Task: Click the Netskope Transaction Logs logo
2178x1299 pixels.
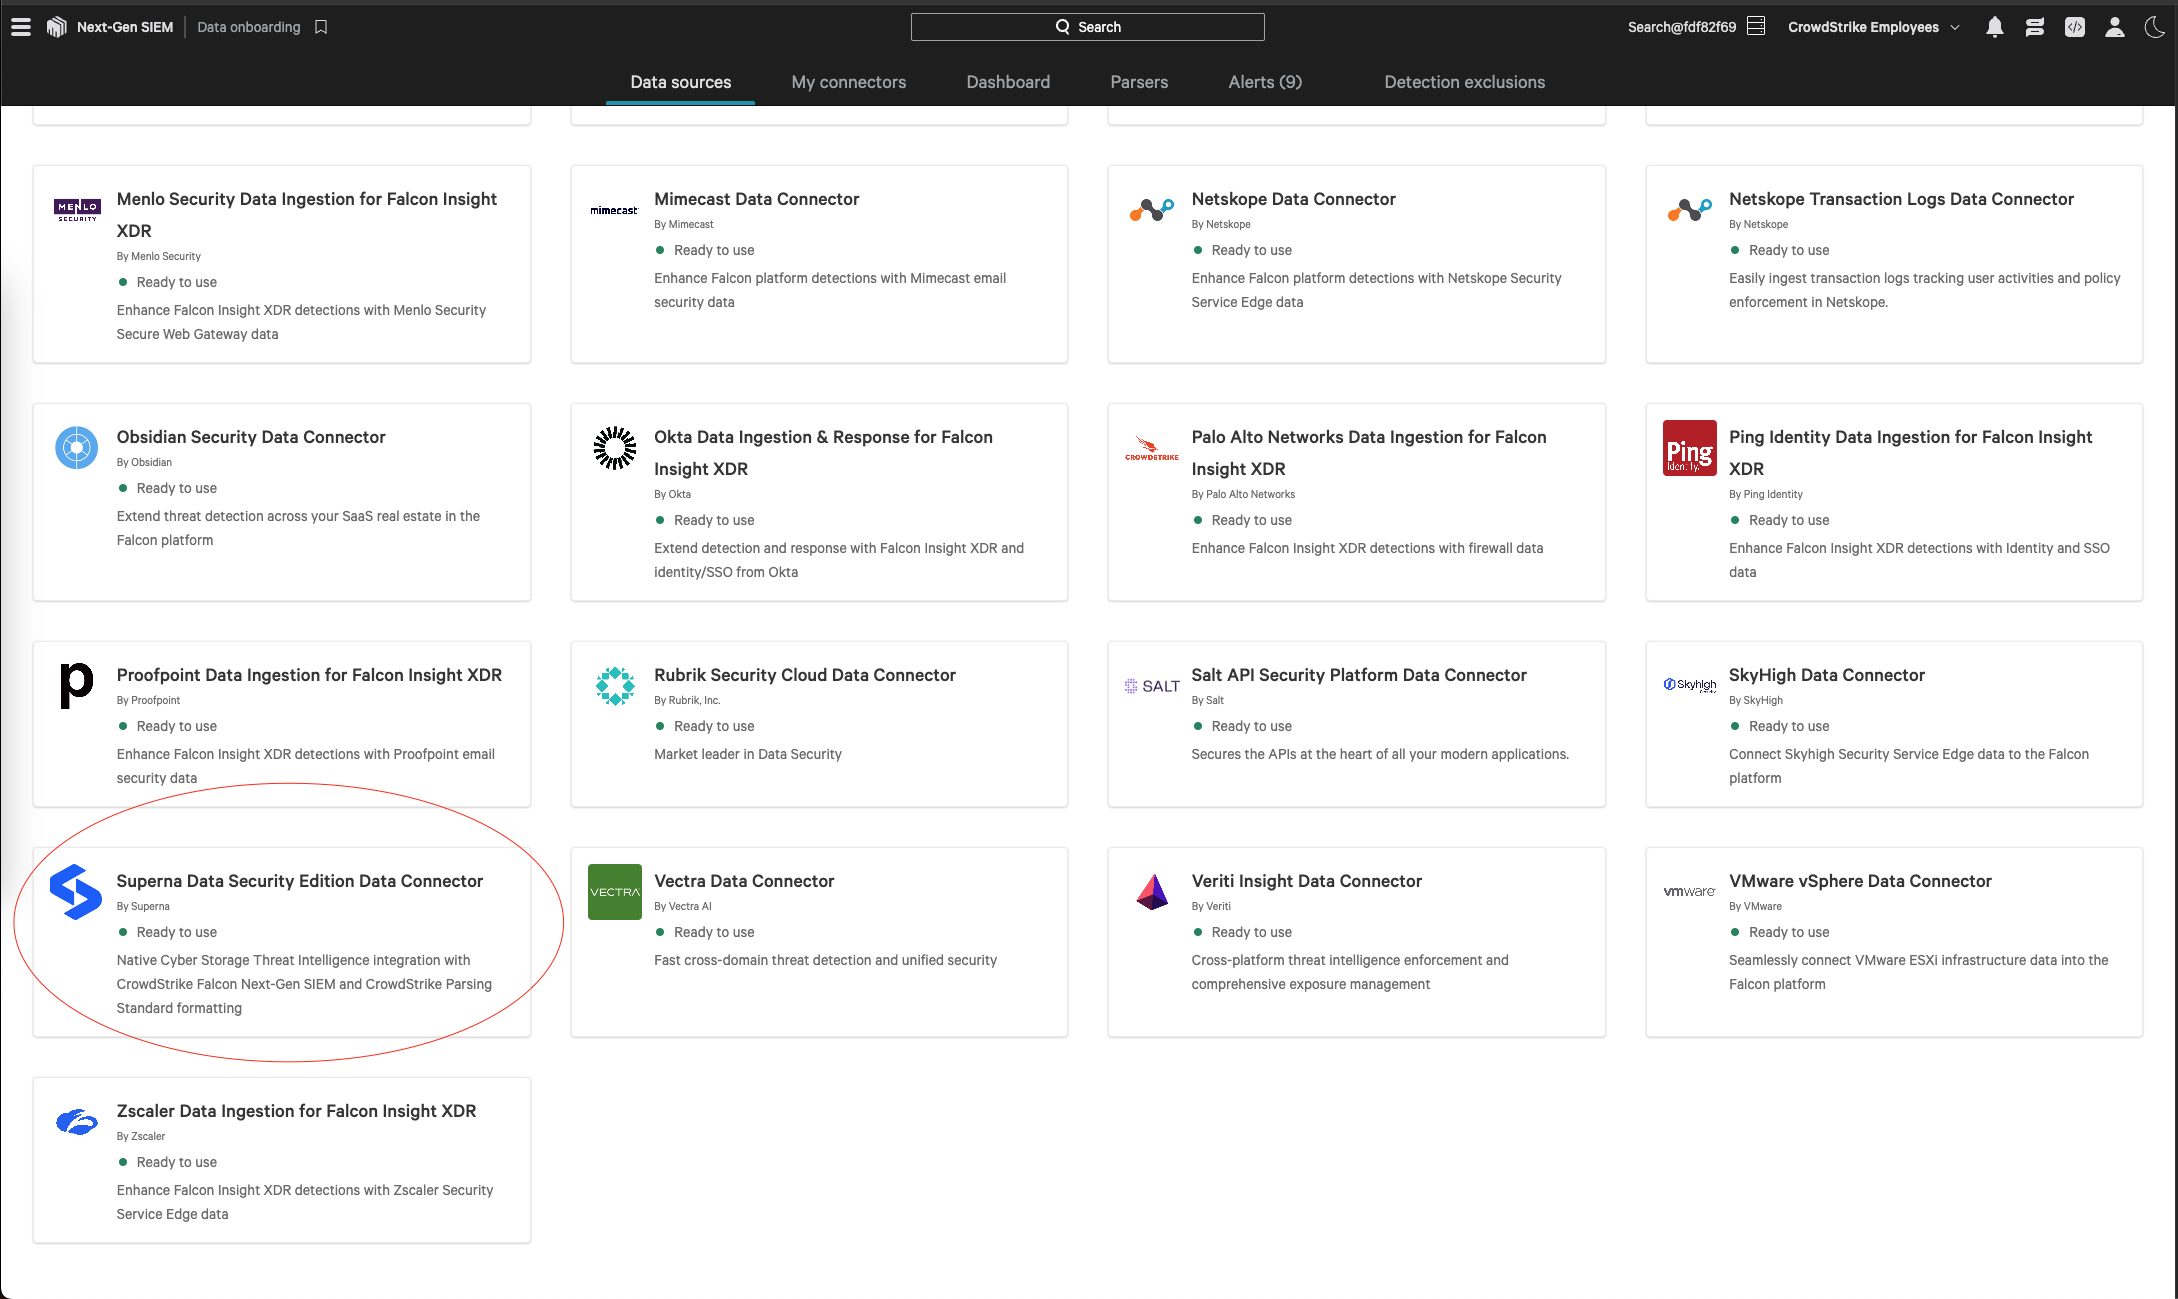Action: coord(1689,210)
